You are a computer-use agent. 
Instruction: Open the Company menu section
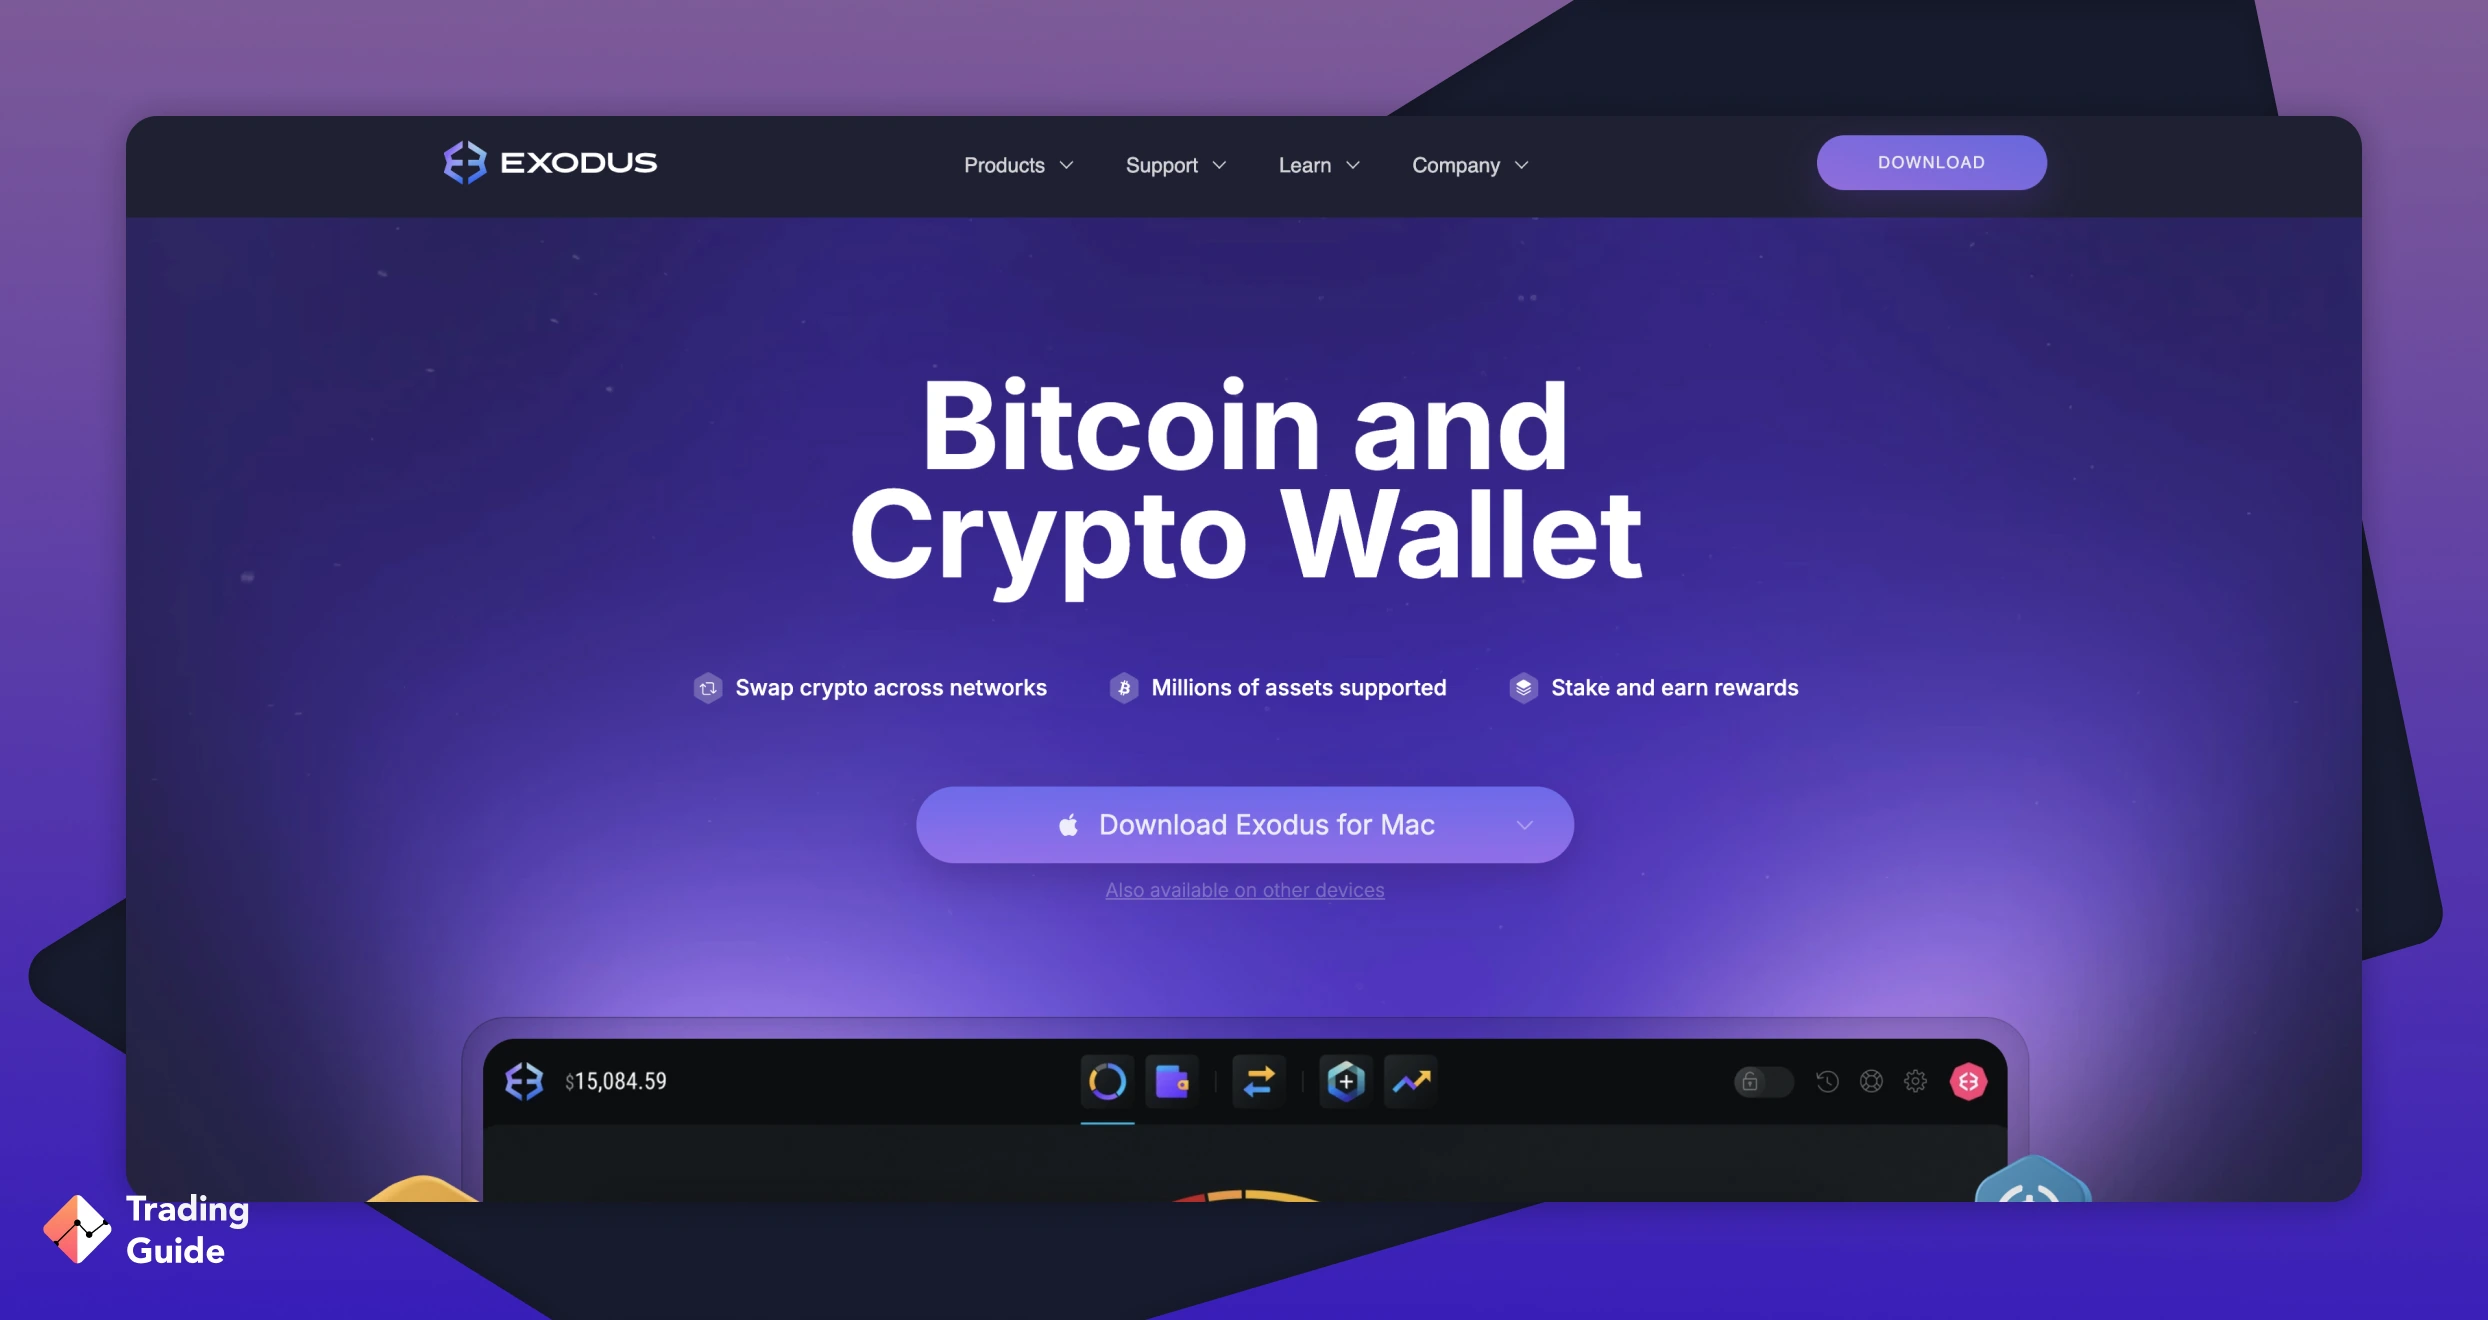1468,165
